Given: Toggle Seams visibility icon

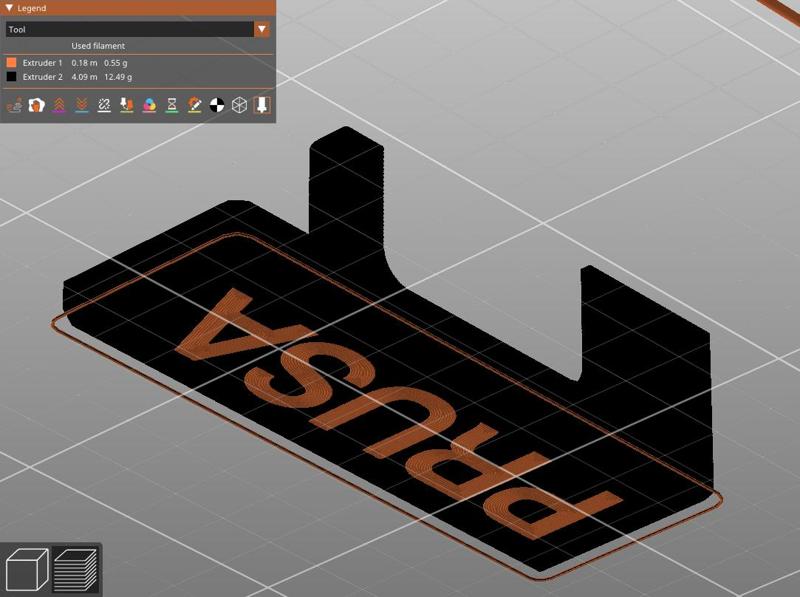Looking at the screenshot, I should tap(104, 105).
